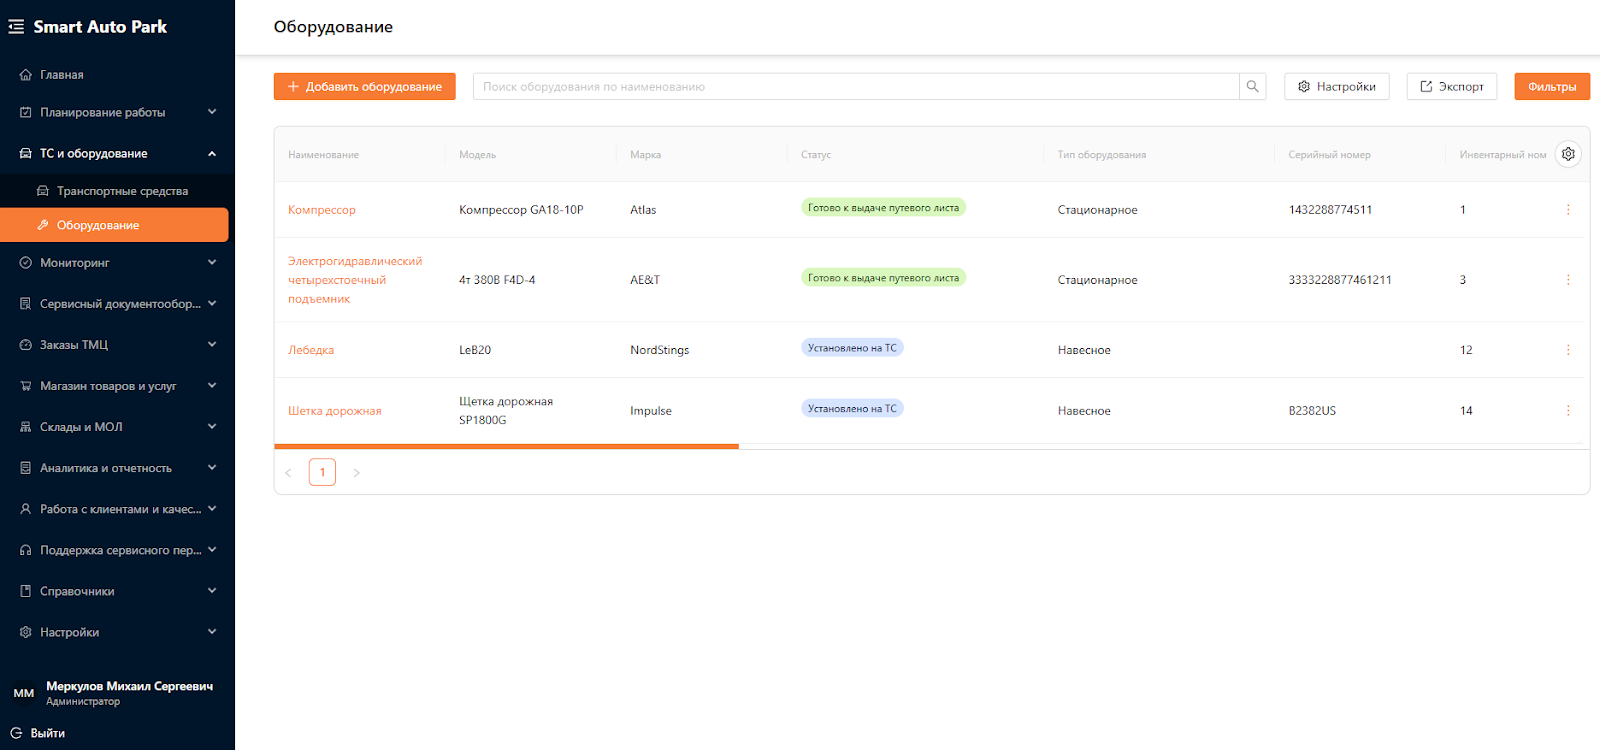Open three-dot actions menu for Компрессор row
Image resolution: width=1600 pixels, height=750 pixels.
click(1567, 210)
